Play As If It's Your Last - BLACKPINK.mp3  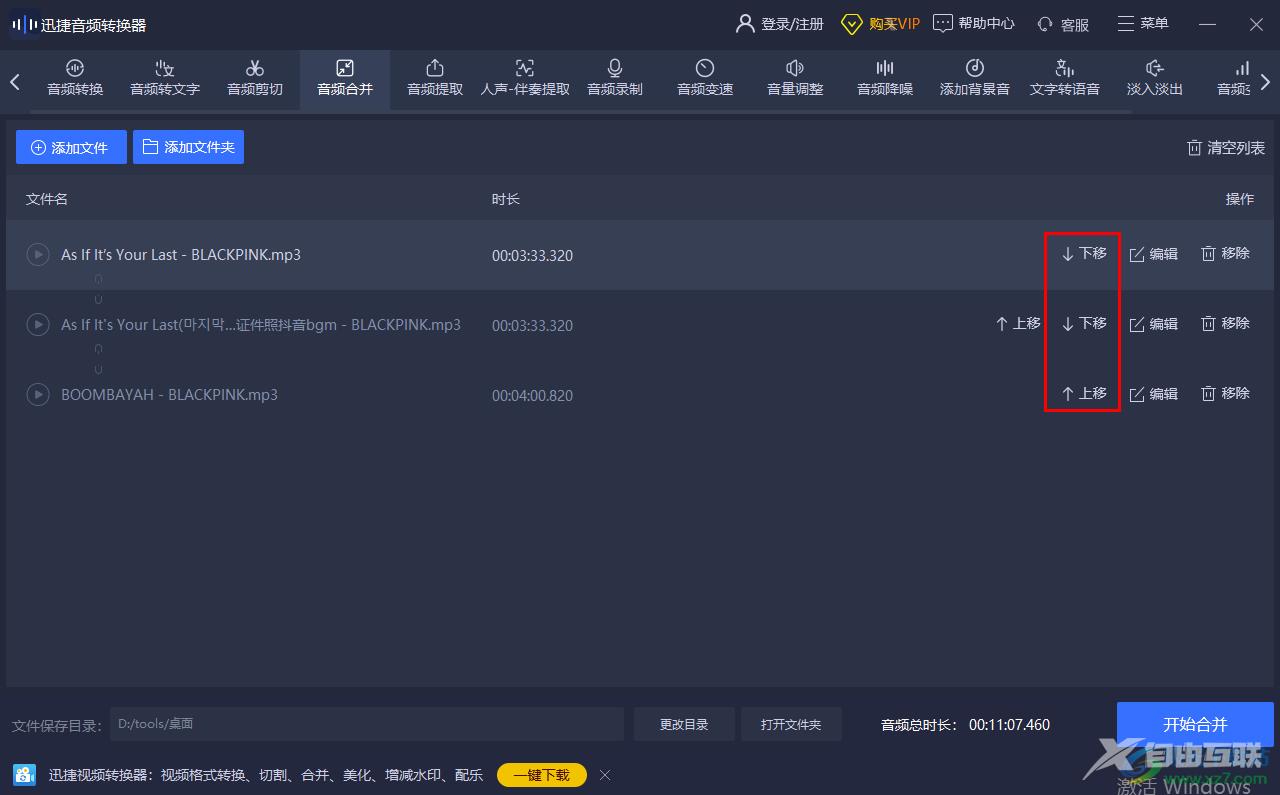click(37, 255)
